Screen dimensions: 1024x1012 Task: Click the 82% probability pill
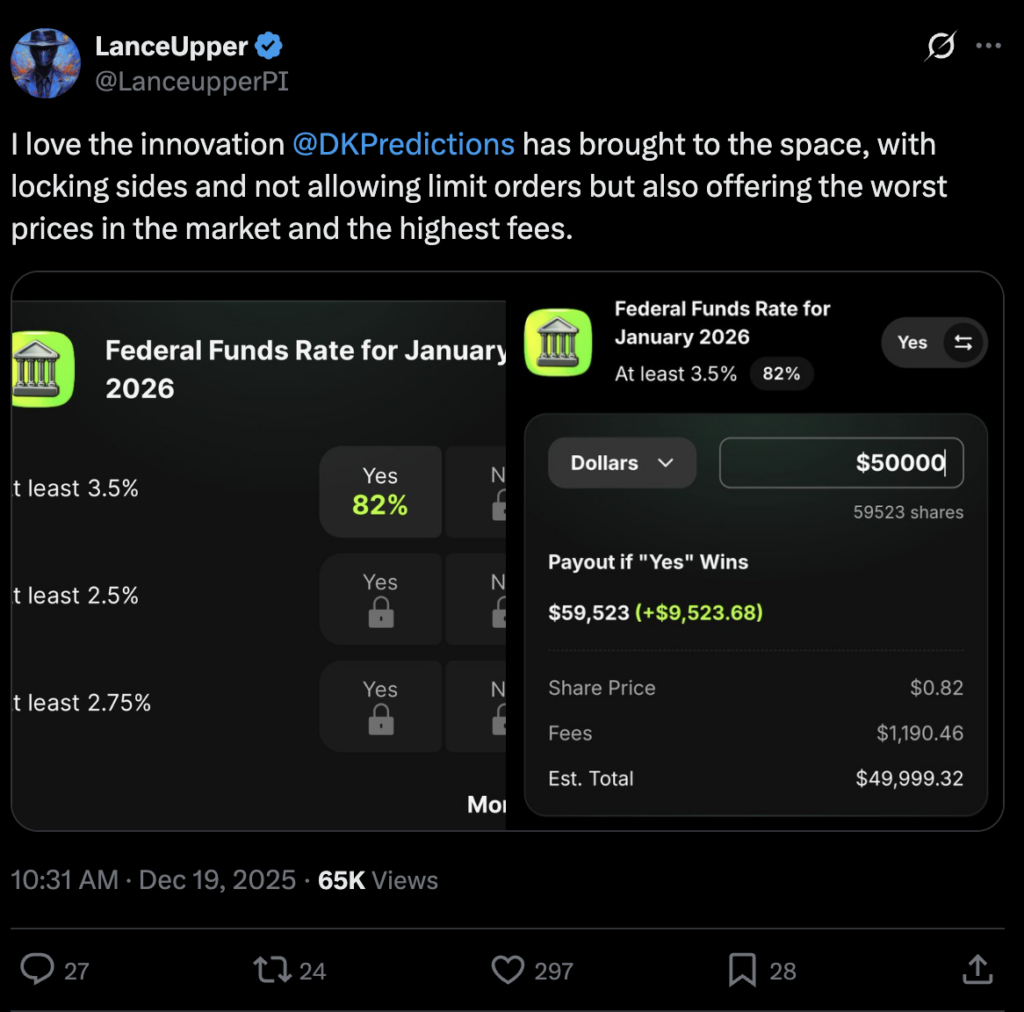pyautogui.click(x=781, y=374)
